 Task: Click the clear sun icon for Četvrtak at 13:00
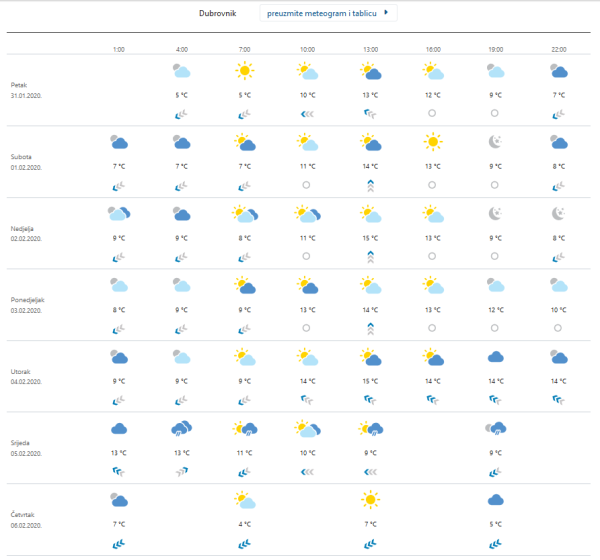[x=370, y=499]
